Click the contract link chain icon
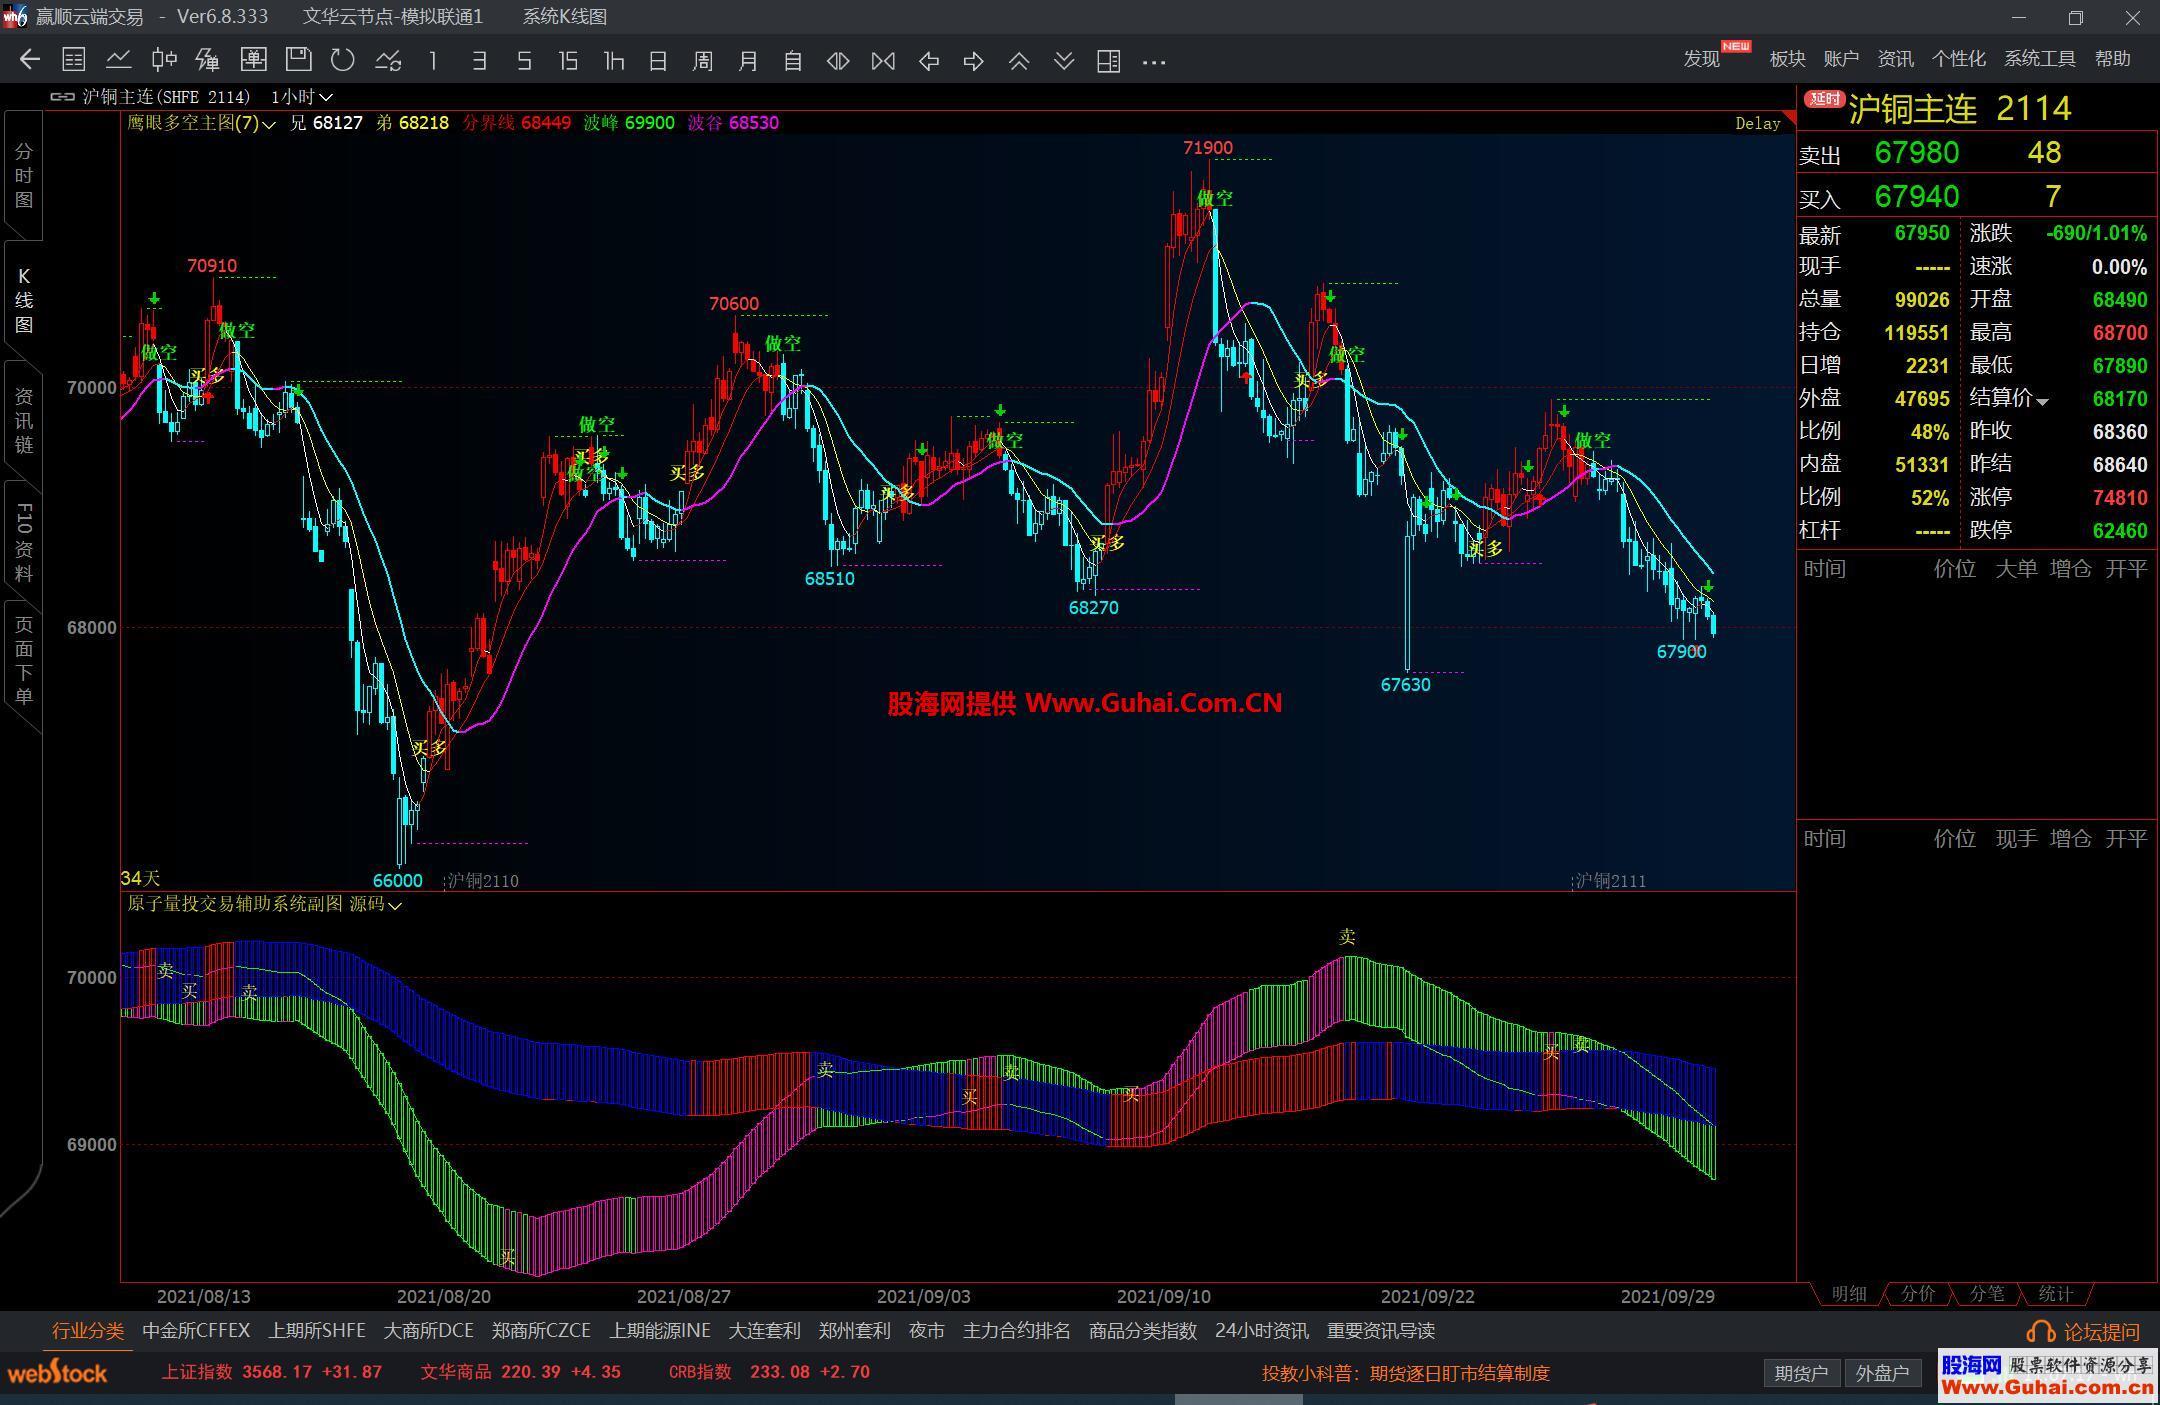 [x=62, y=97]
